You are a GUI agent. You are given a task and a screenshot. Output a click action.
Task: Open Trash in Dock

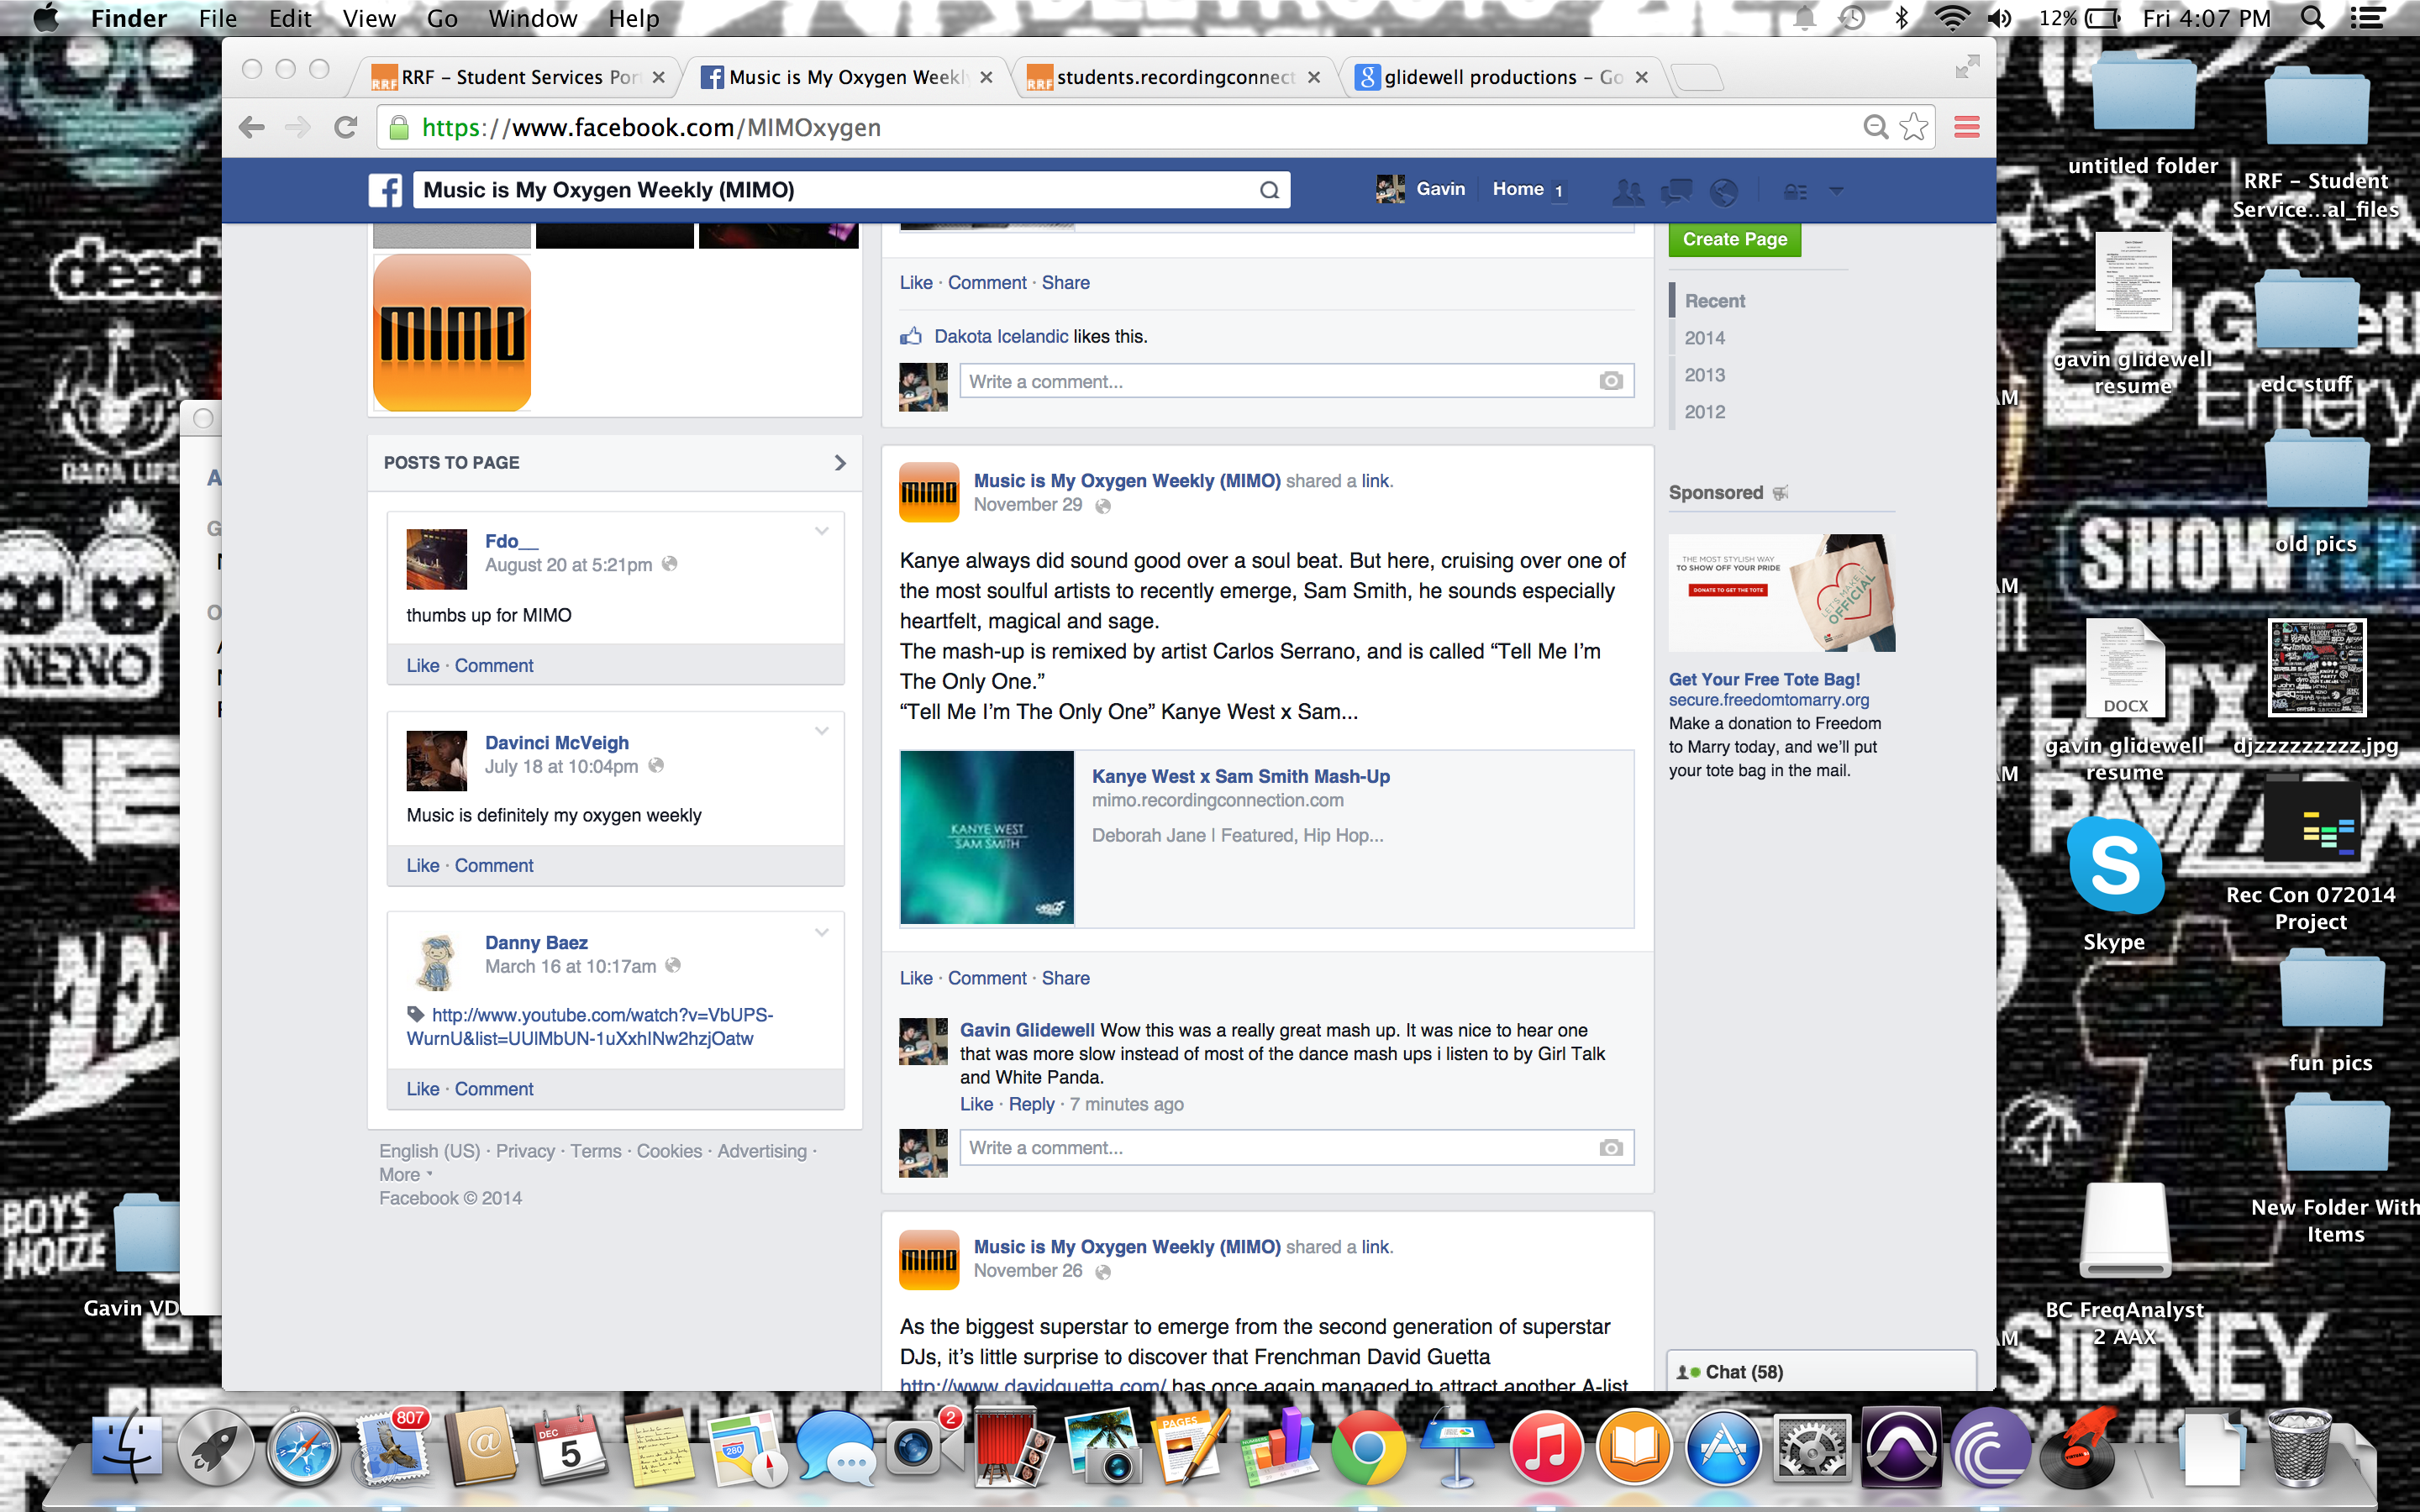(x=2301, y=1449)
